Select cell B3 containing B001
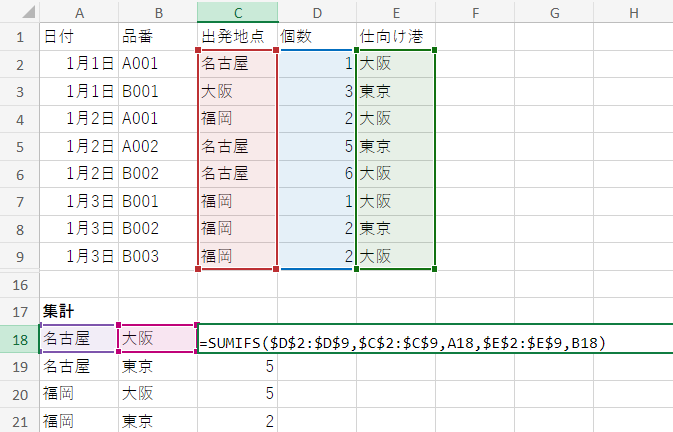The height and width of the screenshot is (432, 673). pyautogui.click(x=158, y=91)
